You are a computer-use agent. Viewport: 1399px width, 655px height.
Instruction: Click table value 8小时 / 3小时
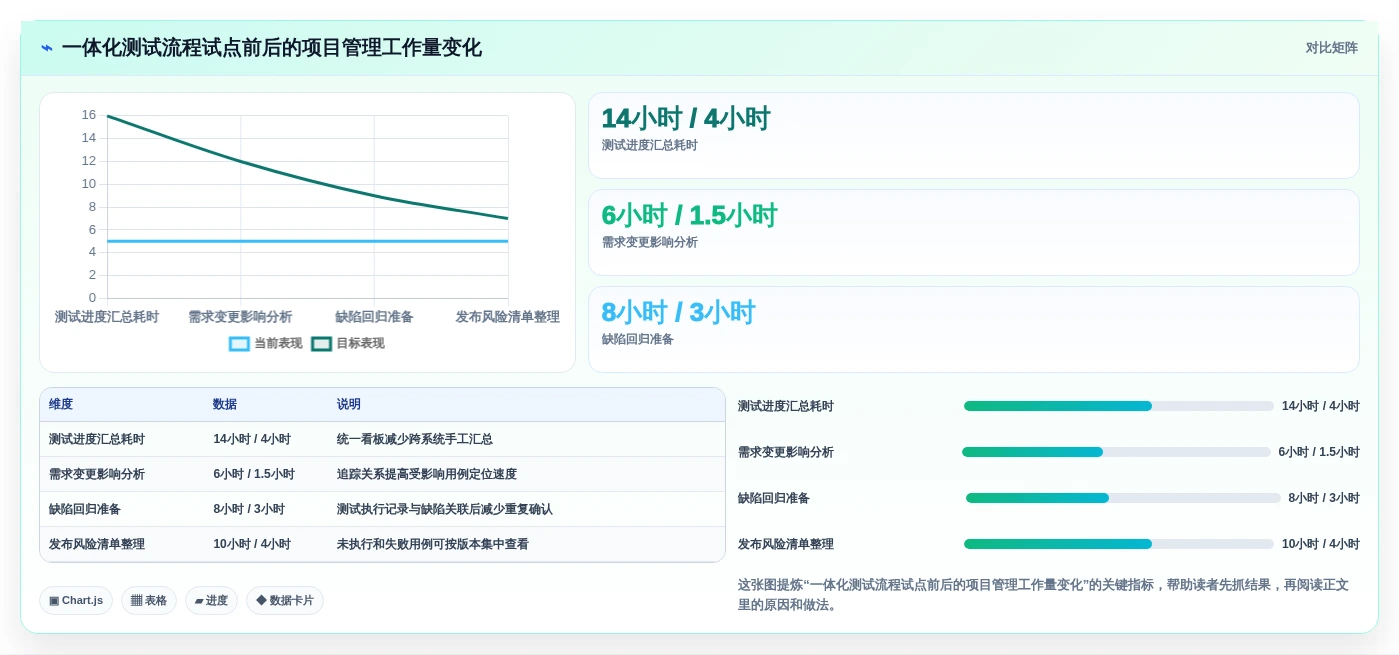click(249, 509)
